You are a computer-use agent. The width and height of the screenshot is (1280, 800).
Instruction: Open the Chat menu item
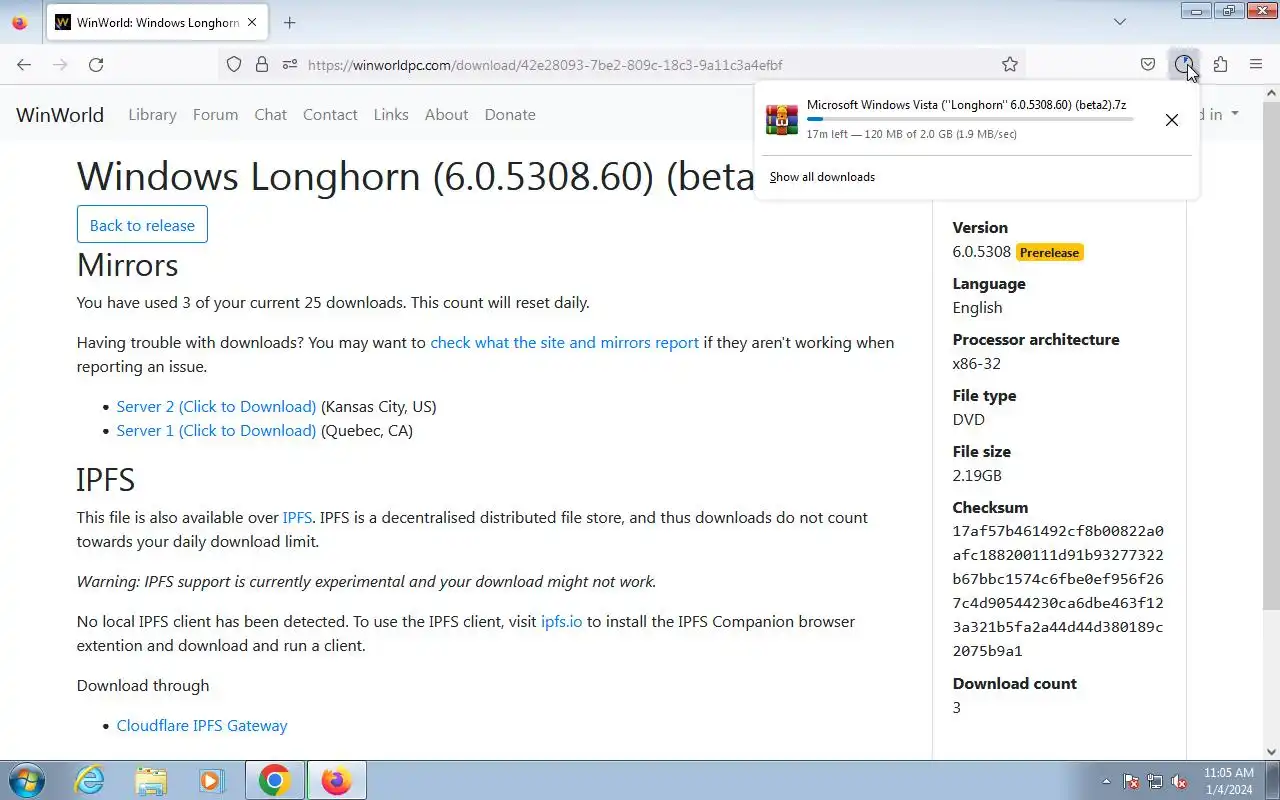point(270,114)
